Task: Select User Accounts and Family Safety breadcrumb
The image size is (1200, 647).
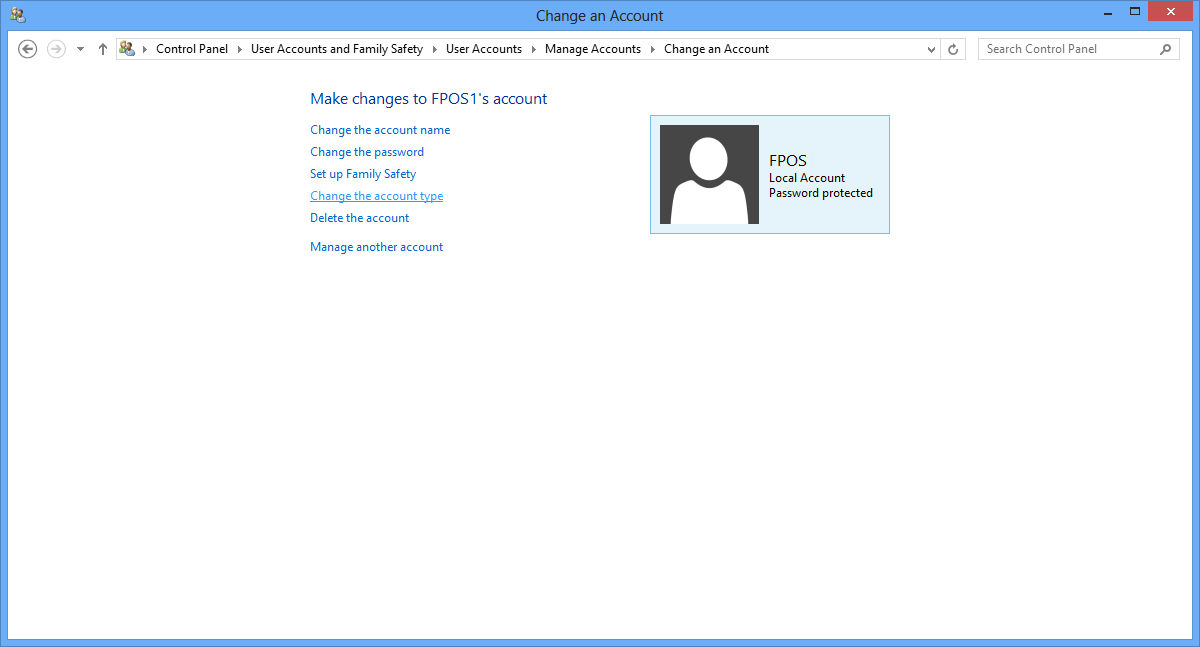Action: point(337,49)
